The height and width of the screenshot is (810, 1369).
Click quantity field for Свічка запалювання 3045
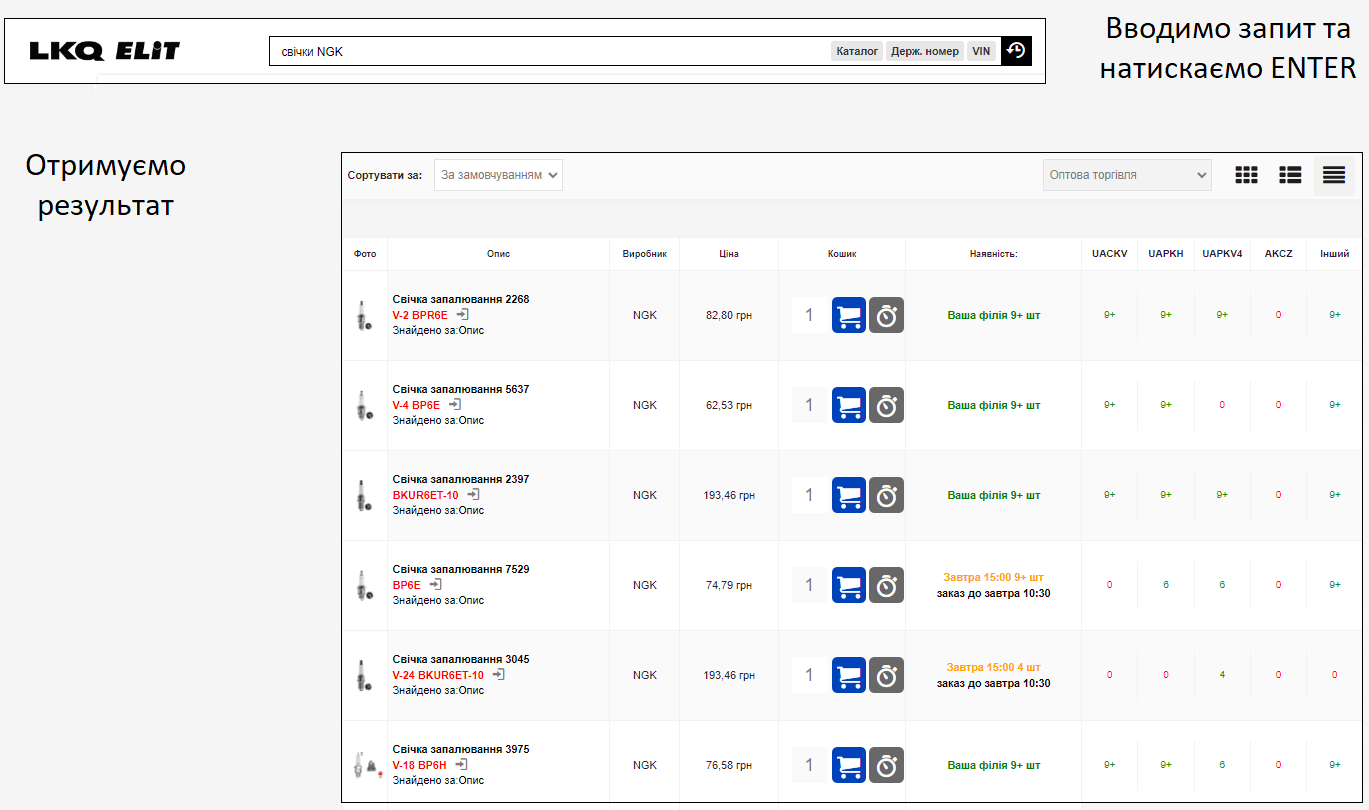[810, 676]
